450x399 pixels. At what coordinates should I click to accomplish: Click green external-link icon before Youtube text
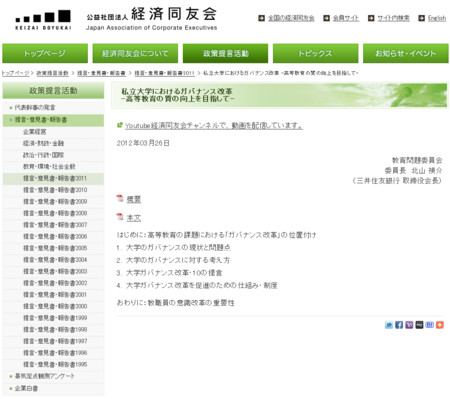click(x=120, y=125)
